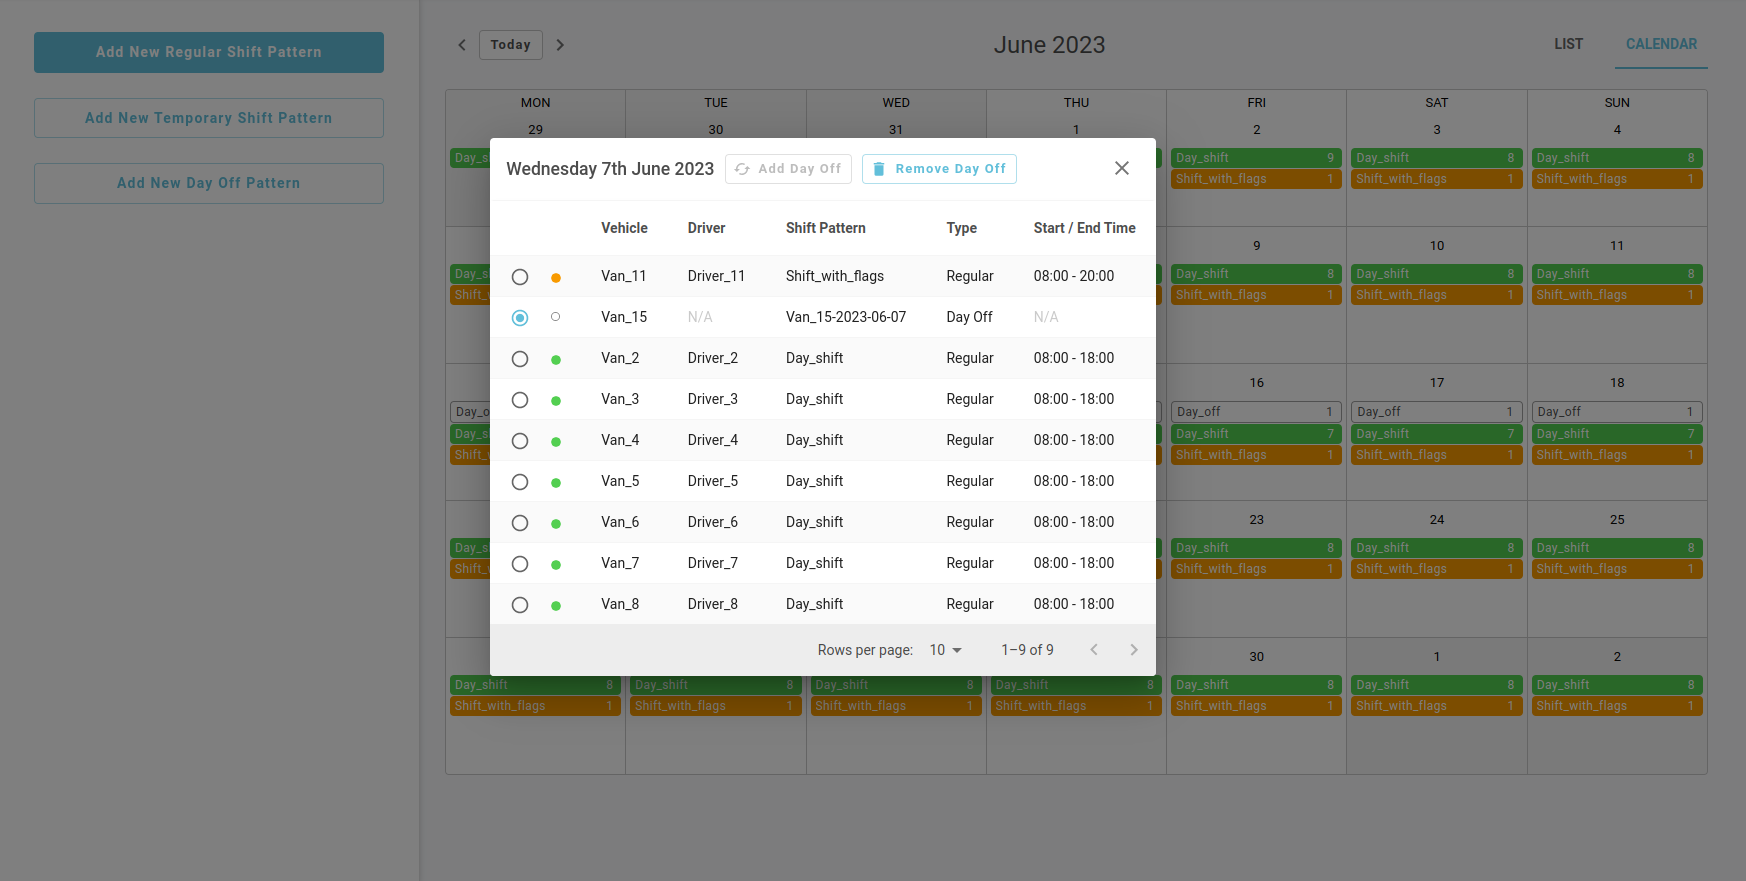Select the radio button for Van_8
1746x881 pixels.
(x=520, y=605)
